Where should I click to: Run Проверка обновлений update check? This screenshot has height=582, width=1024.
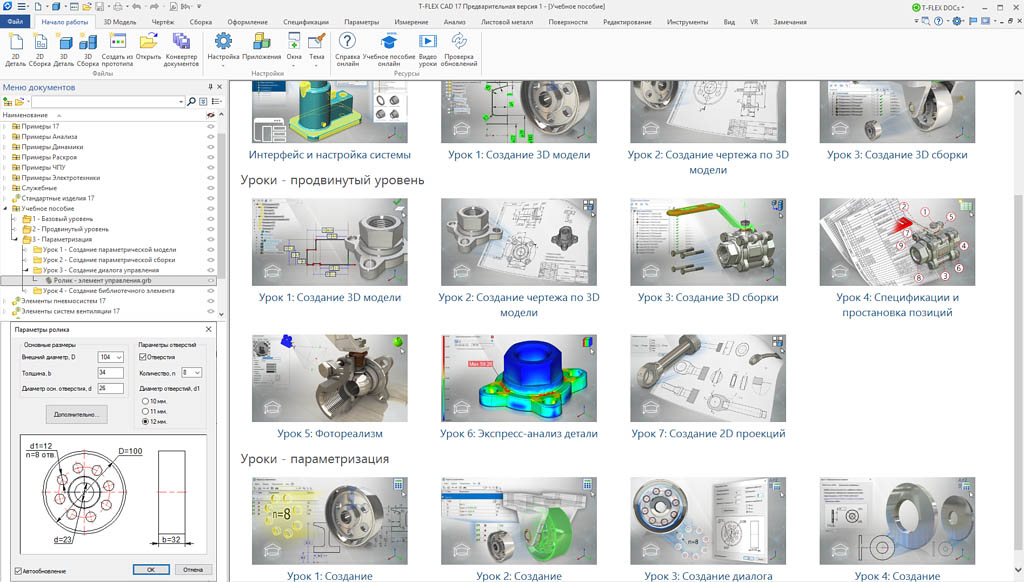click(459, 50)
